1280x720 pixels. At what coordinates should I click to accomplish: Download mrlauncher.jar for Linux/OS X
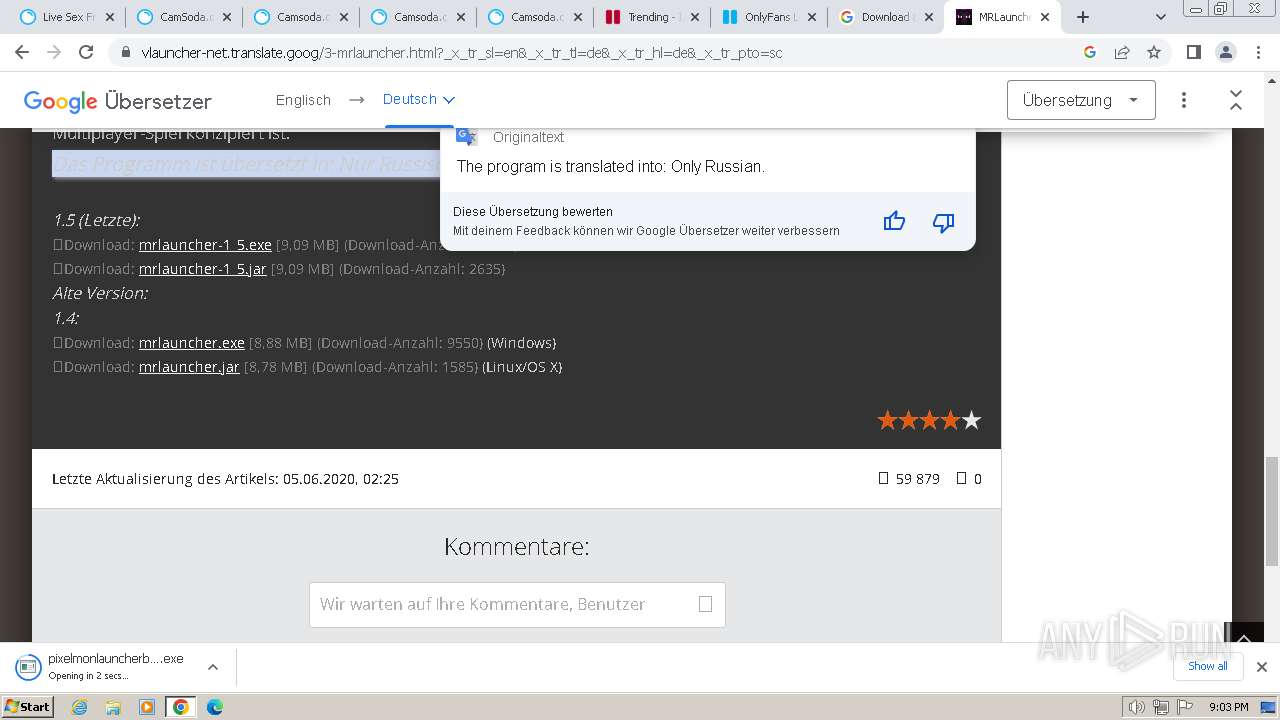189,367
